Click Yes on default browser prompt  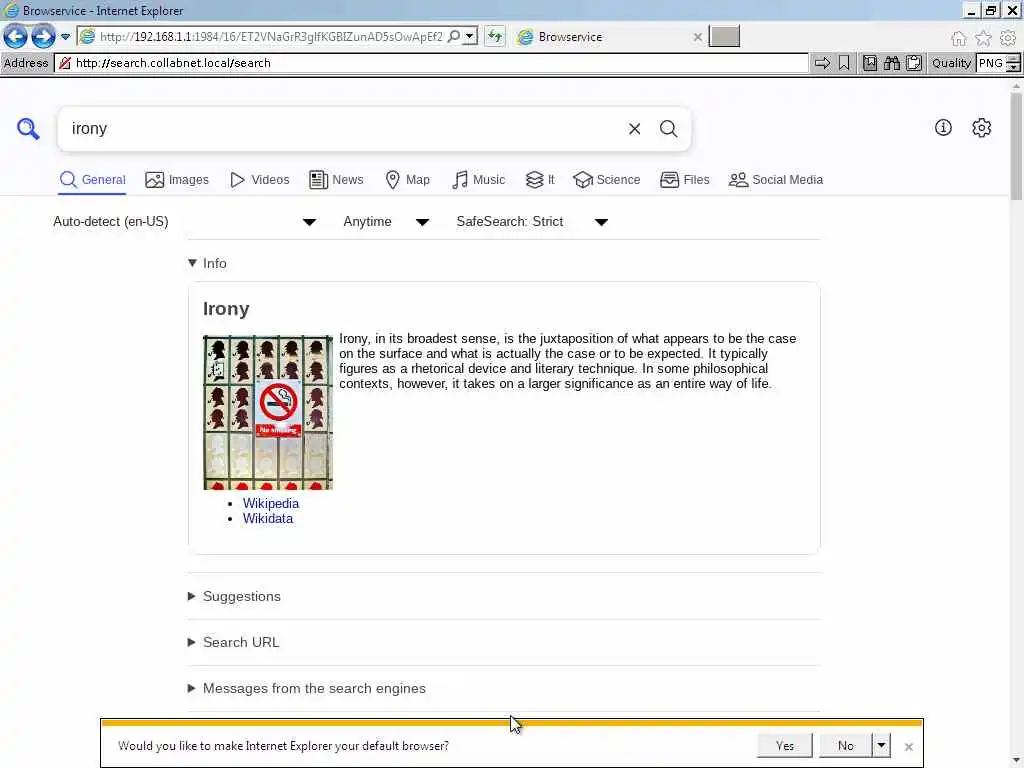point(784,745)
